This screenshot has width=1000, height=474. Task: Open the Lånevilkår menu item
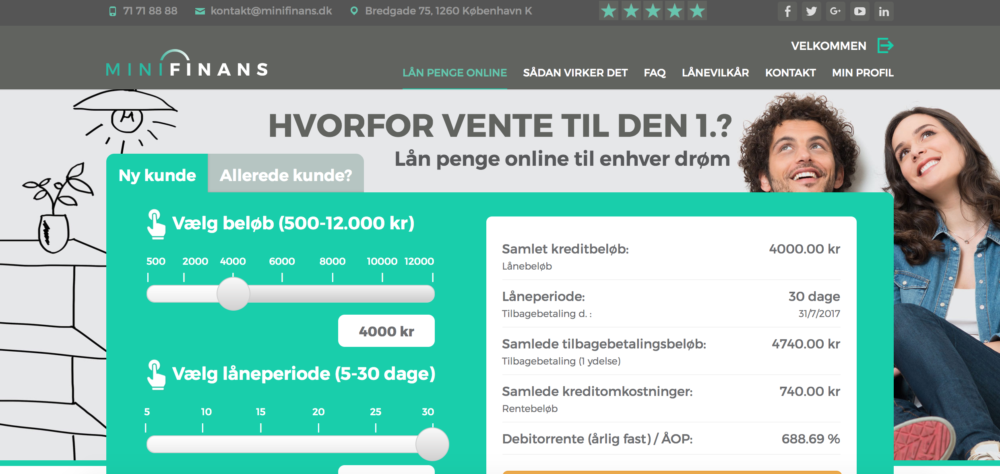pos(716,73)
